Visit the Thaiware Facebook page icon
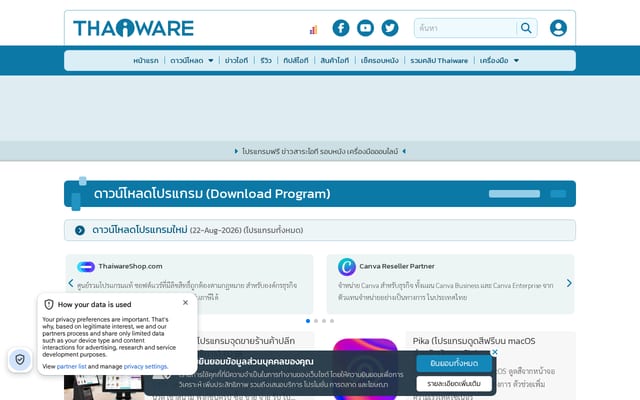 (x=341, y=28)
